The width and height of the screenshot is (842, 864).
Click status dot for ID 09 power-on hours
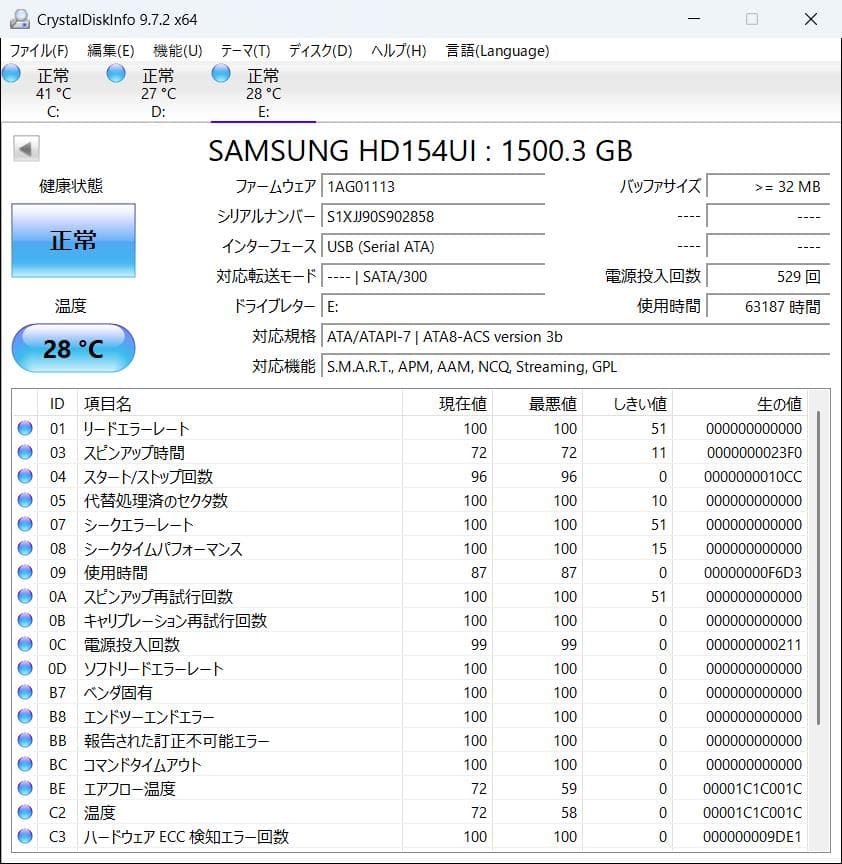pyautogui.click(x=25, y=572)
